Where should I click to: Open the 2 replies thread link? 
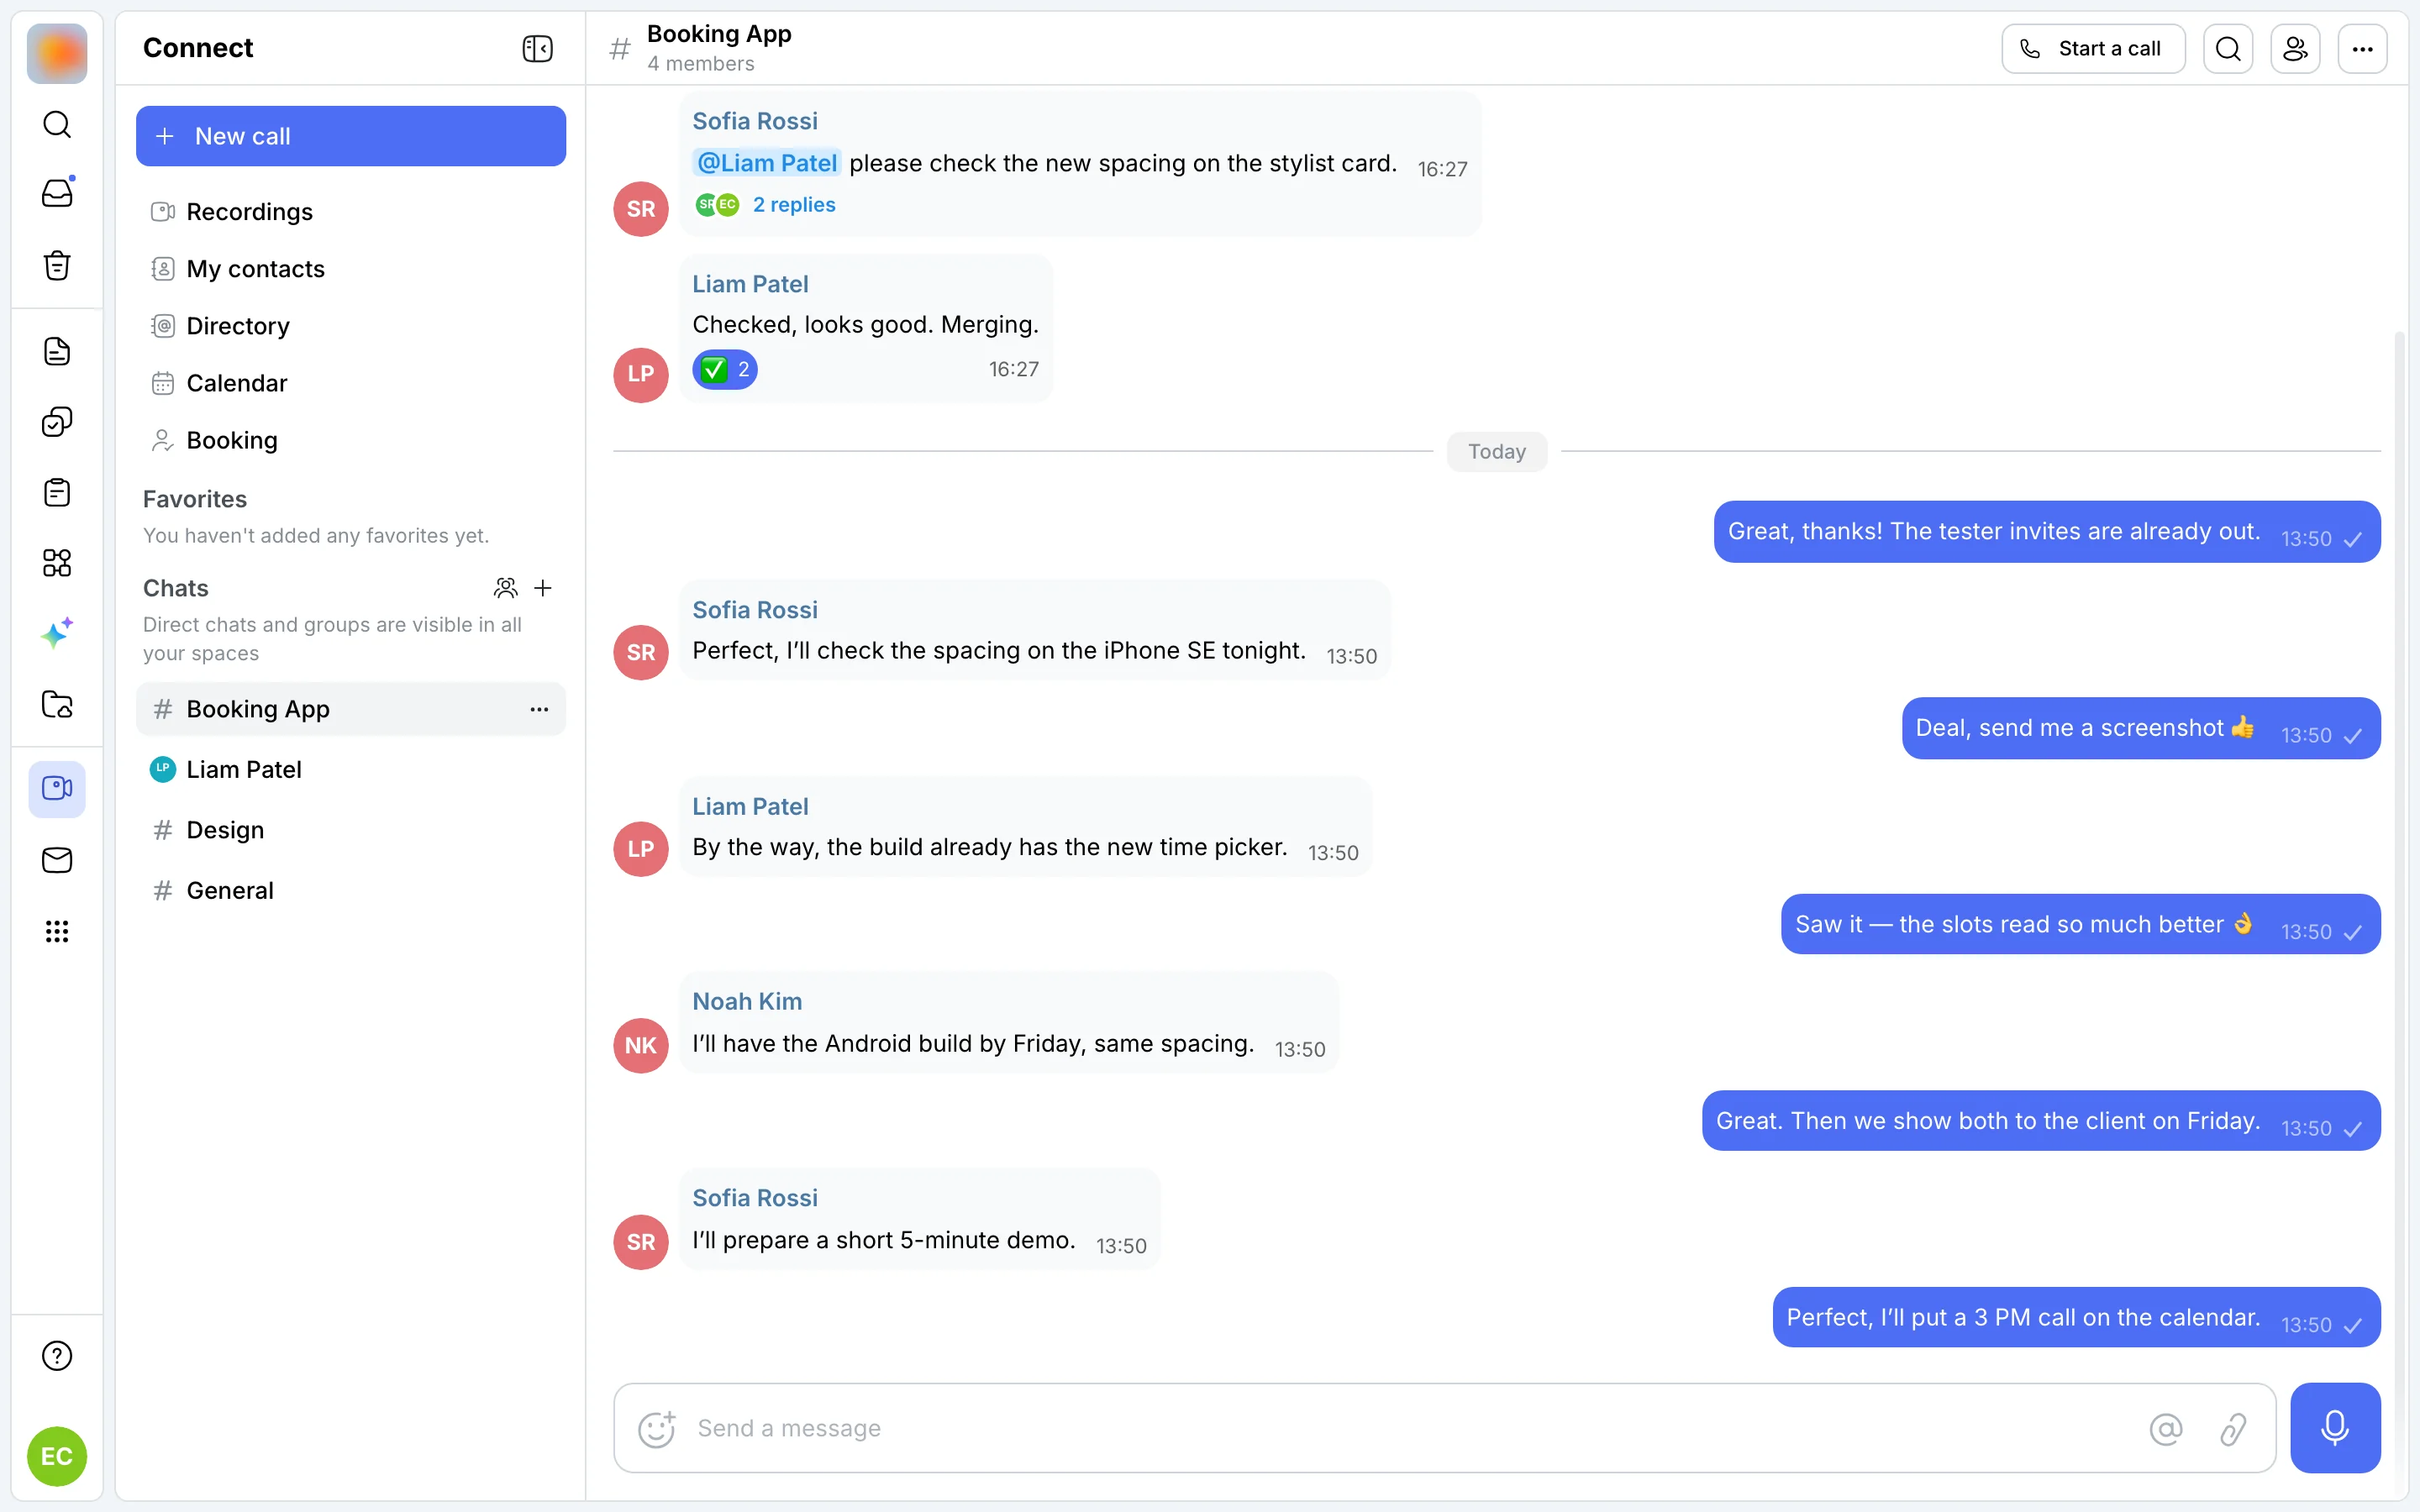coord(794,204)
